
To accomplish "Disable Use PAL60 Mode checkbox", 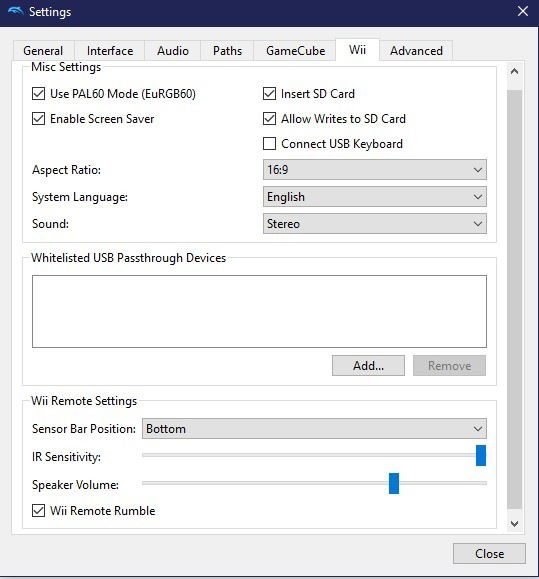I will coord(38,93).
